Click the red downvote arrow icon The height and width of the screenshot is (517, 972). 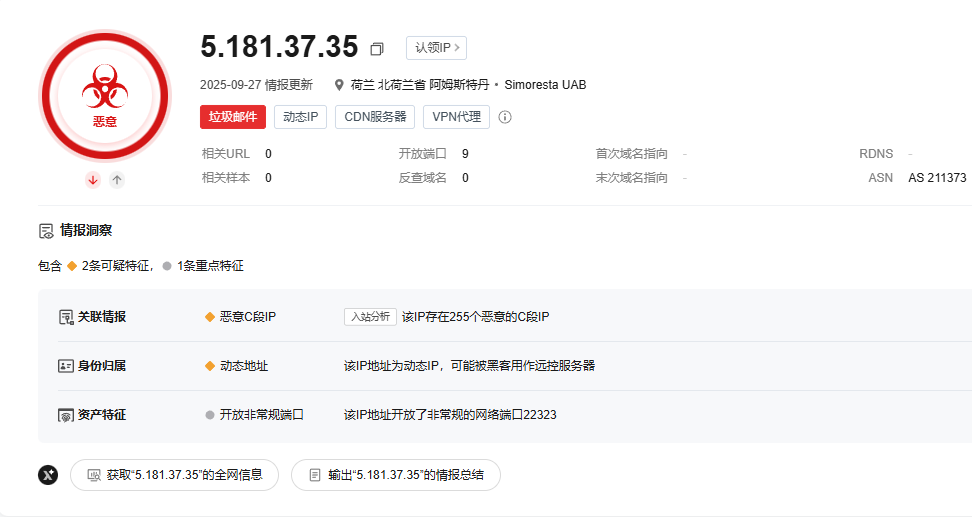tap(93, 180)
